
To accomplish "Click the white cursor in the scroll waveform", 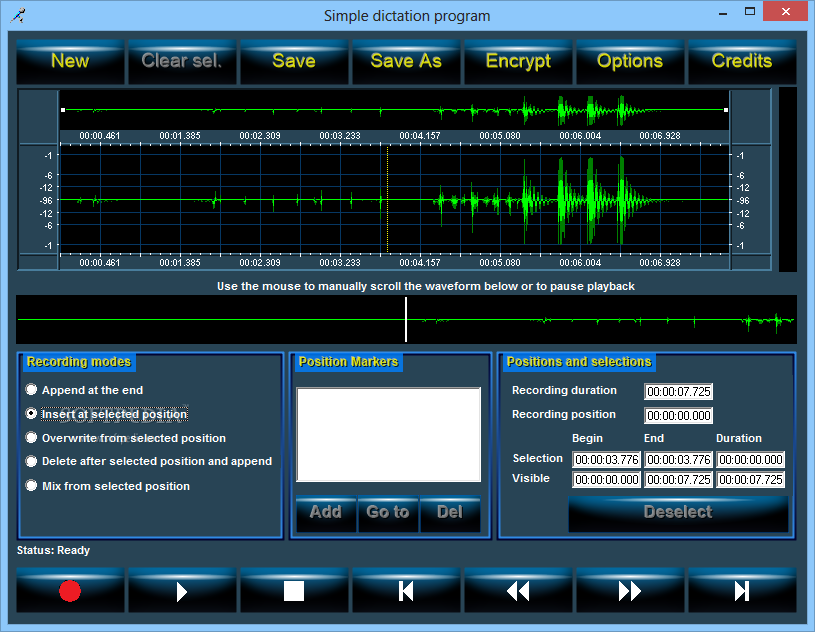I will (x=406, y=320).
